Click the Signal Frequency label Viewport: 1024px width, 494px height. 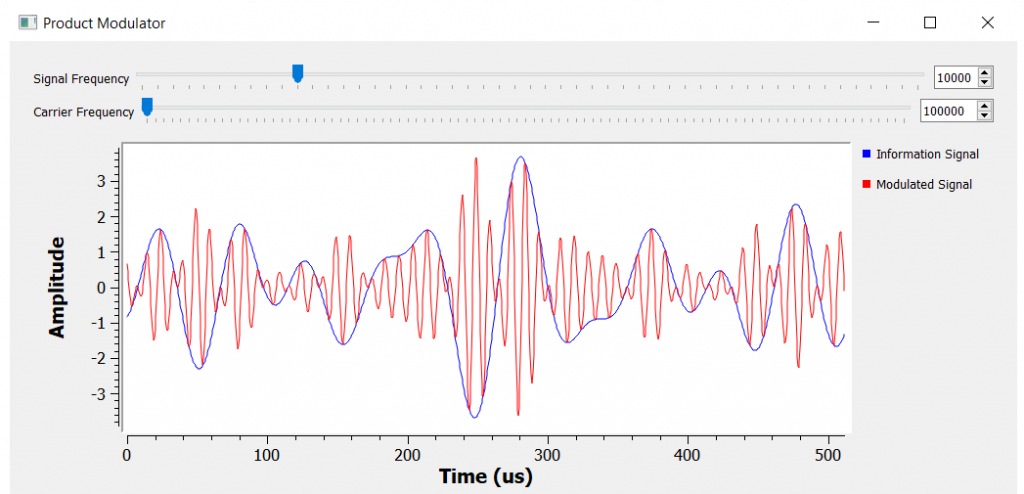[x=81, y=79]
